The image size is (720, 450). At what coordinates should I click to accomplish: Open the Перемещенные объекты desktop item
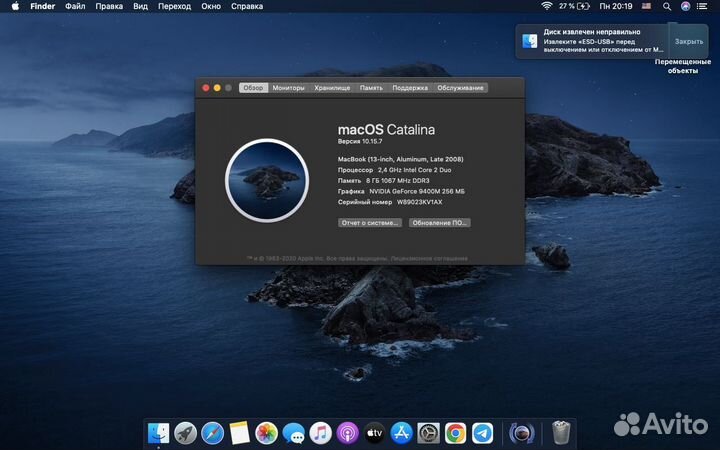click(x=683, y=66)
